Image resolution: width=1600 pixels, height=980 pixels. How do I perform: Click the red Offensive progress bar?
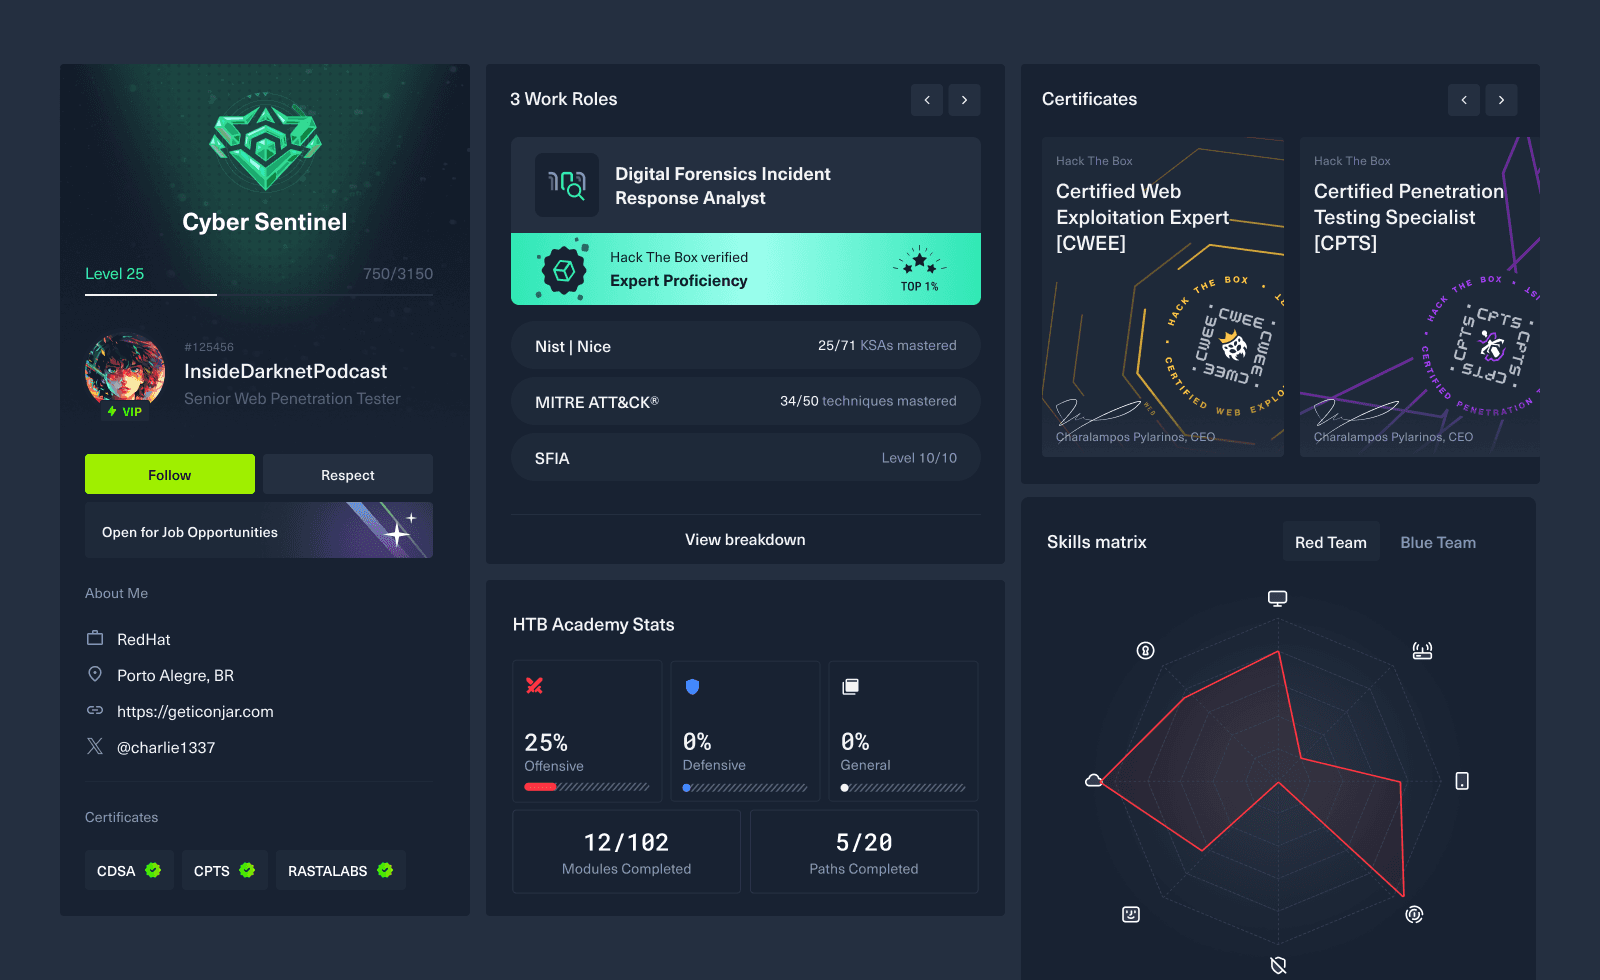pyautogui.click(x=587, y=787)
